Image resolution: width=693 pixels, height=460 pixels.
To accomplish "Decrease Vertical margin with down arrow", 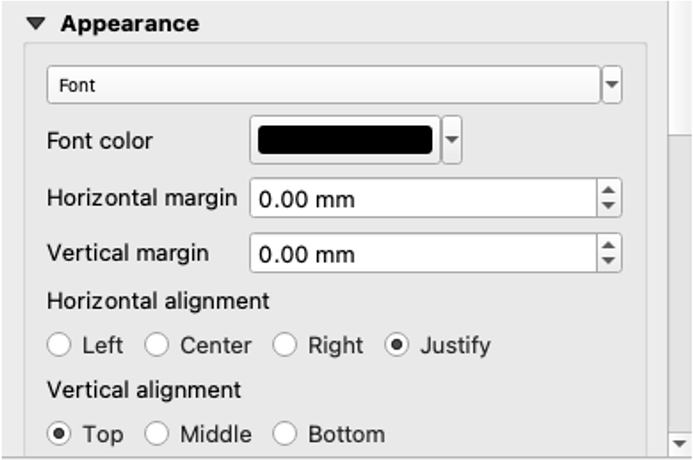I will pyautogui.click(x=608, y=262).
